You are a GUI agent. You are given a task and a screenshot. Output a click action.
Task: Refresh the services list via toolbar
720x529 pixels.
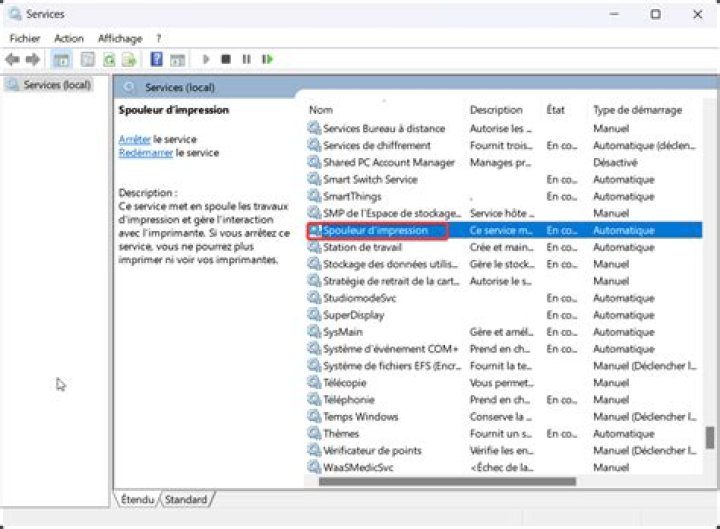[109, 59]
